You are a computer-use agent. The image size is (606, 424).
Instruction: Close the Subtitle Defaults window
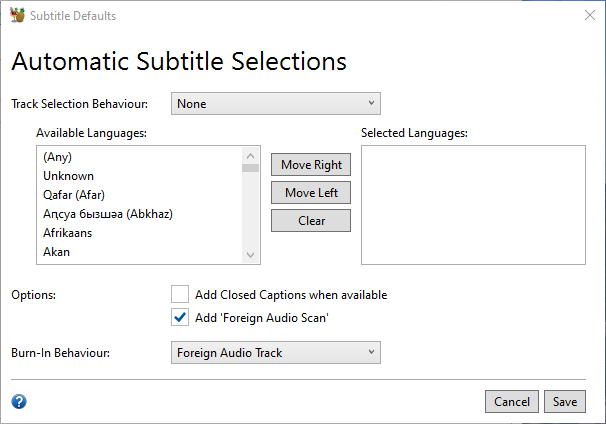pos(590,15)
